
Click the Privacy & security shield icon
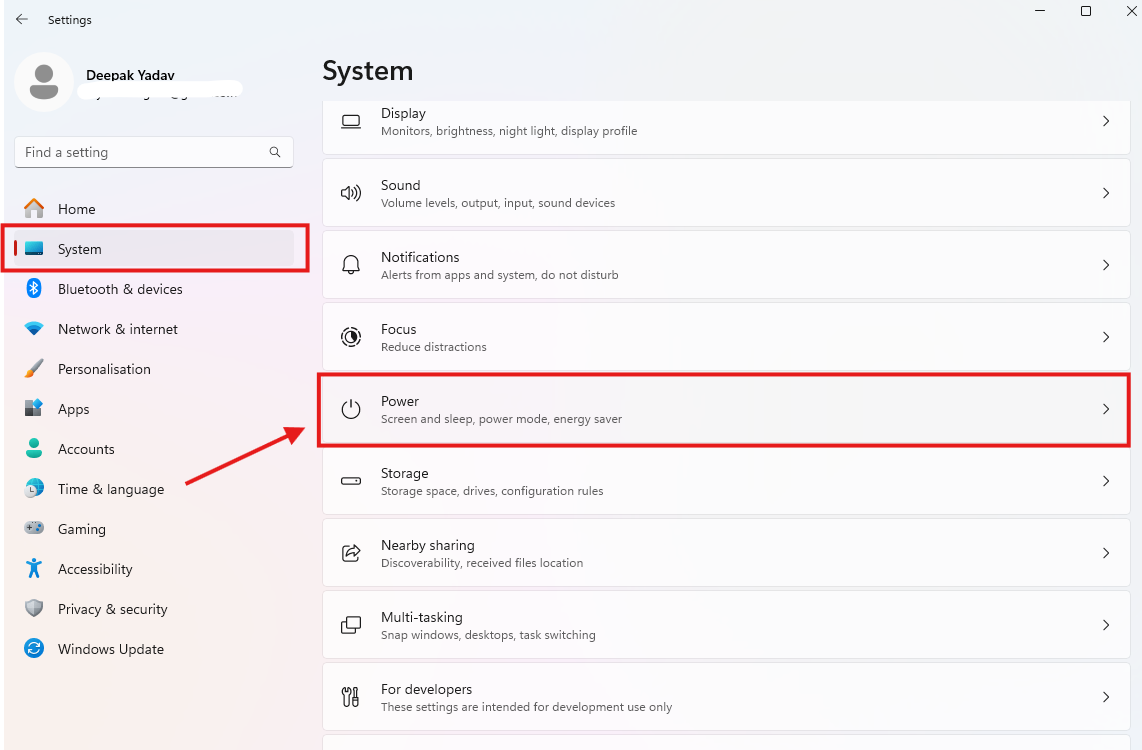pyautogui.click(x=34, y=609)
